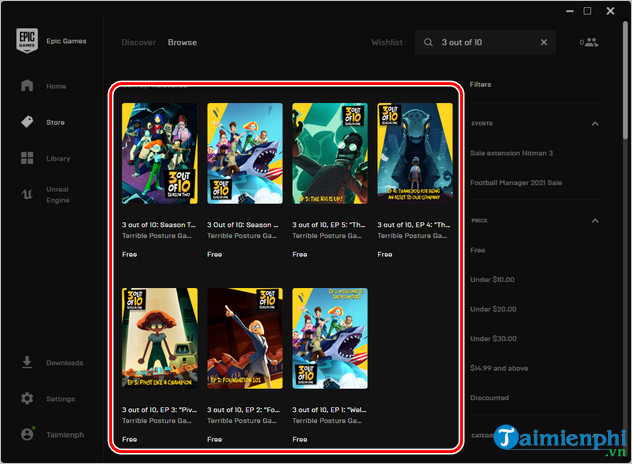Click the Settings sidebar label
632x464 pixels.
60,399
